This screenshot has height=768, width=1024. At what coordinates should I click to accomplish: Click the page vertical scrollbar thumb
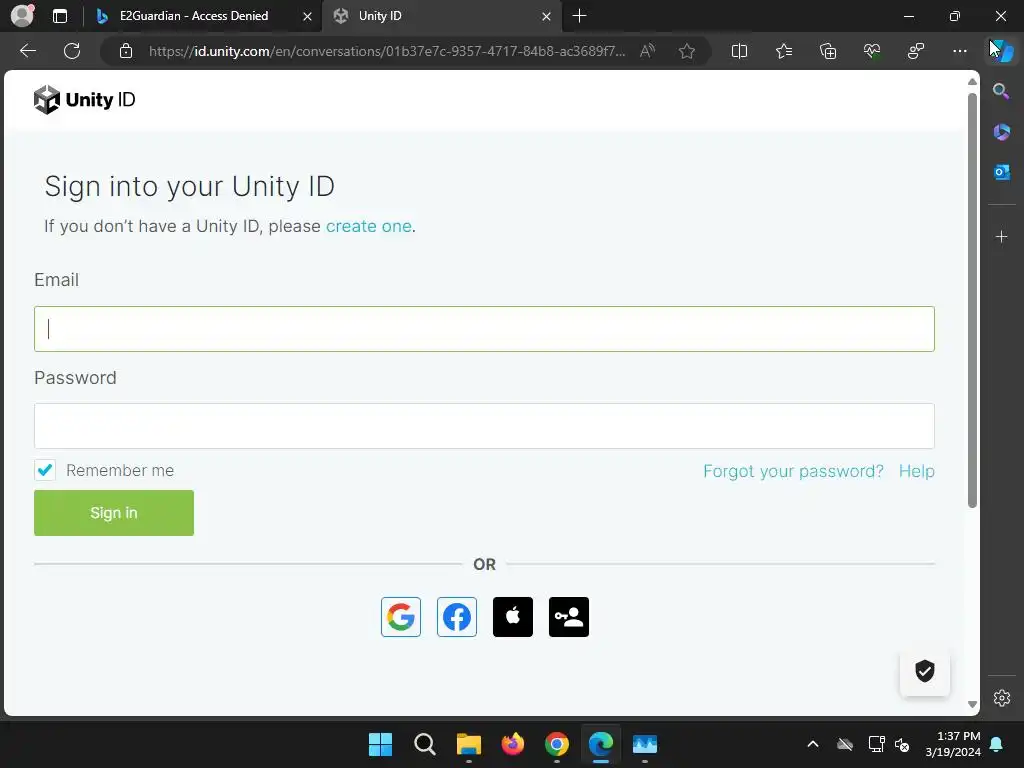(x=972, y=300)
